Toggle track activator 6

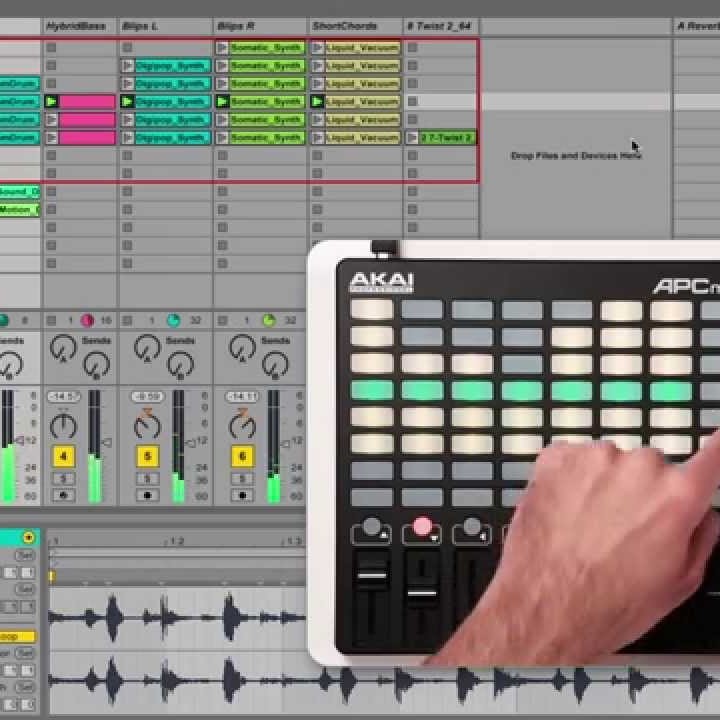242,456
